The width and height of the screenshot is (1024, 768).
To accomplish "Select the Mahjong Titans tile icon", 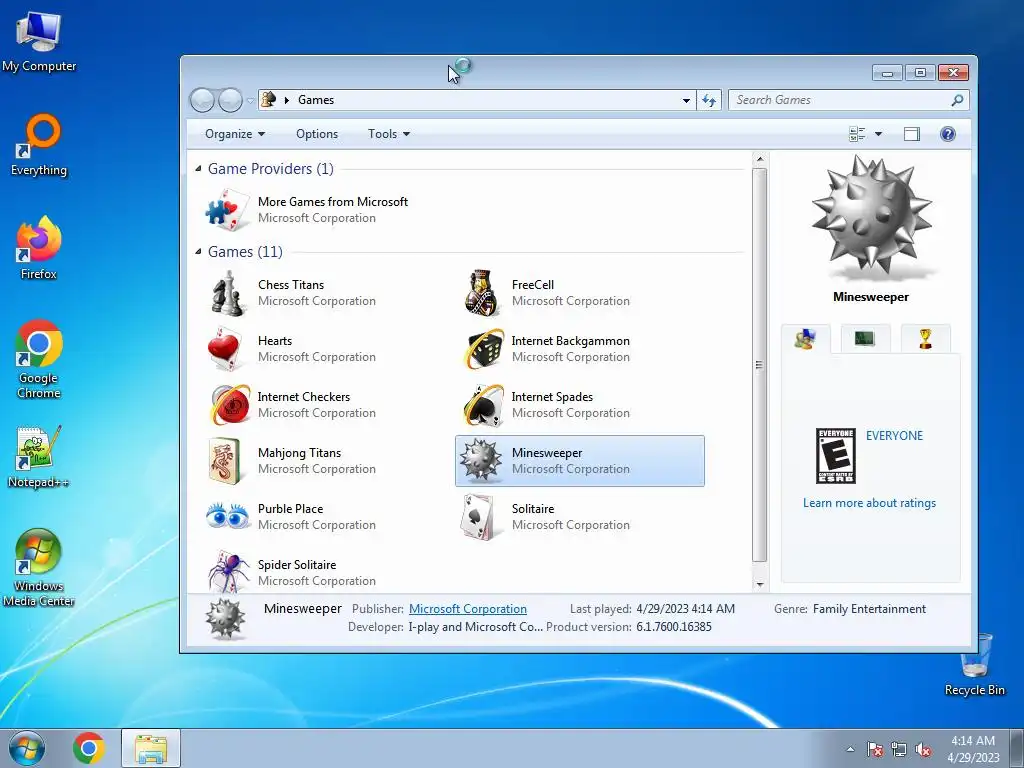I will click(225, 461).
